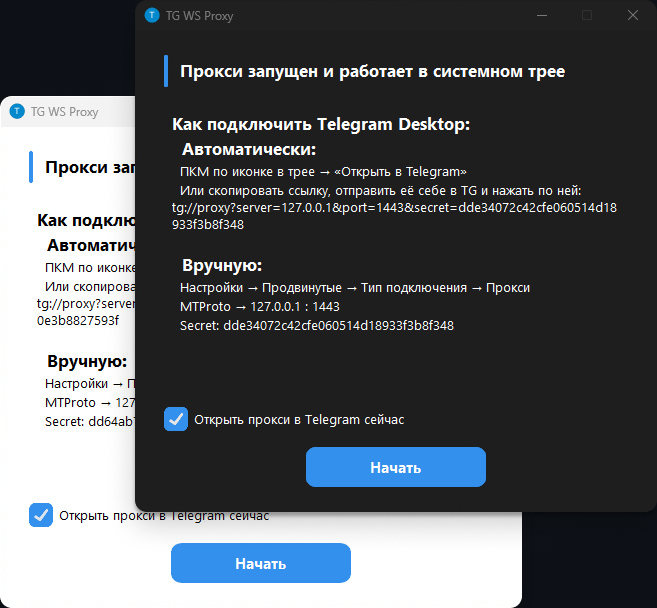Click 'Как подключить Telegram Desktop:' heading
Viewport: 657px width, 608px height.
(x=321, y=124)
